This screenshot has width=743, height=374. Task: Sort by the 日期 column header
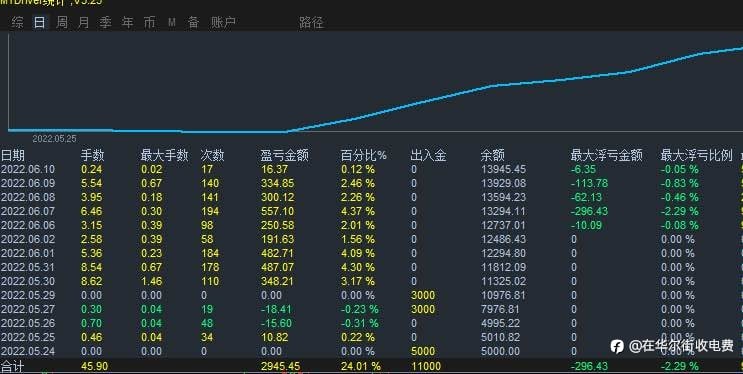coord(13,155)
